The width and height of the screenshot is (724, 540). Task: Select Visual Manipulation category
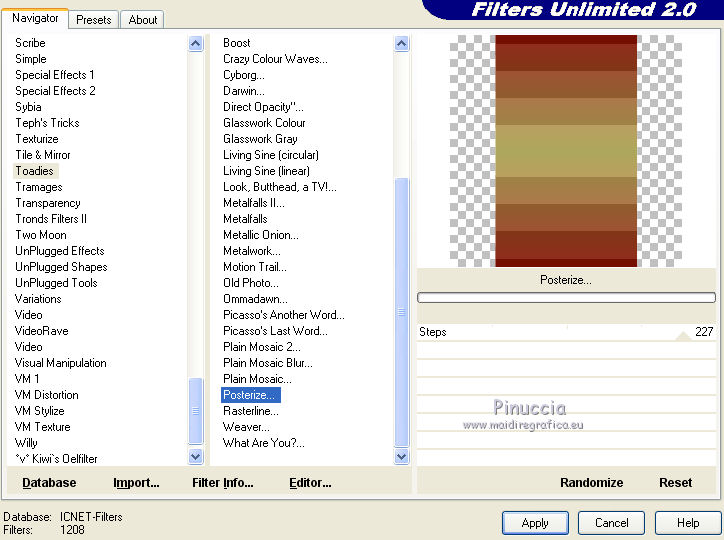[60, 363]
